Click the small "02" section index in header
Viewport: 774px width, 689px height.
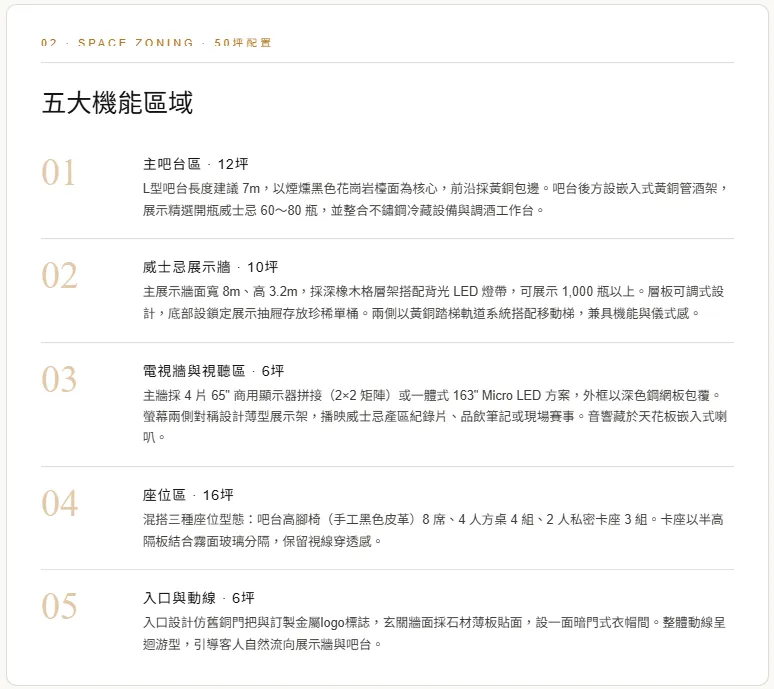(48, 43)
